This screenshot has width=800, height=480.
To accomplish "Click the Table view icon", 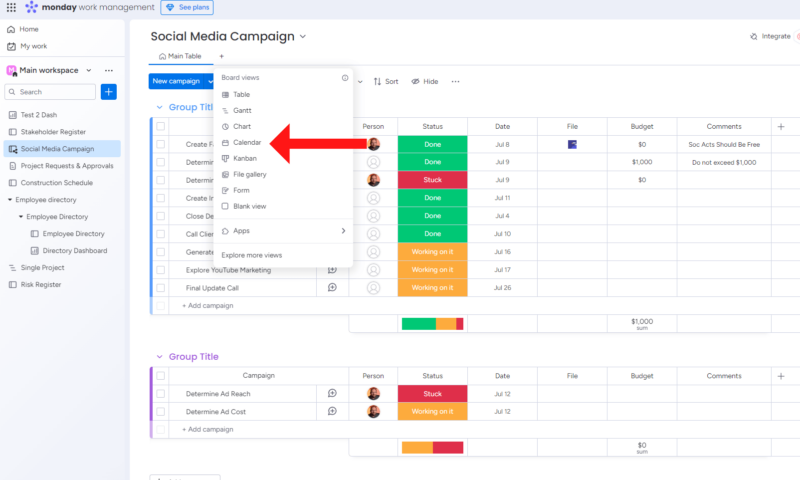I will (x=225, y=94).
